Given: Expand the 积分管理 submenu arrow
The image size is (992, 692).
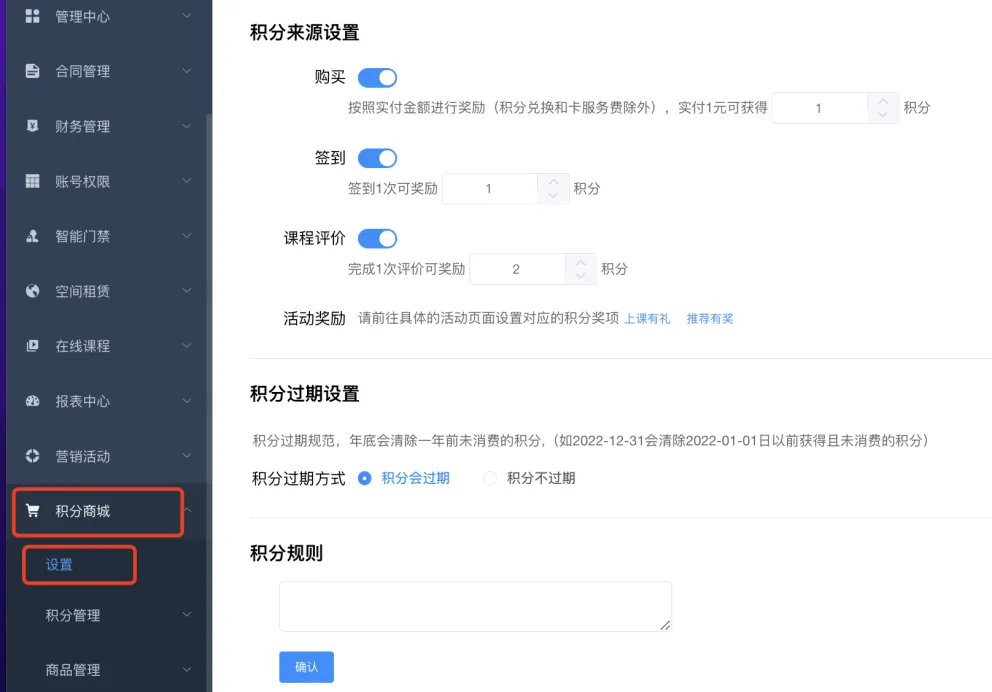Looking at the screenshot, I should pos(187,615).
